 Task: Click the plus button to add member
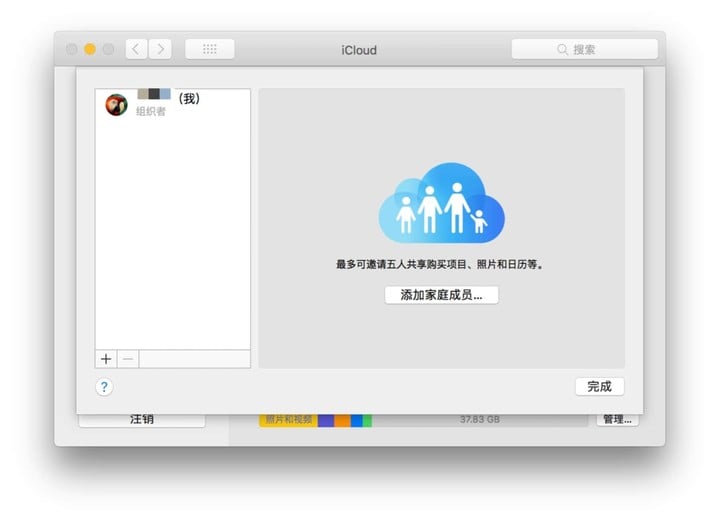[106, 359]
